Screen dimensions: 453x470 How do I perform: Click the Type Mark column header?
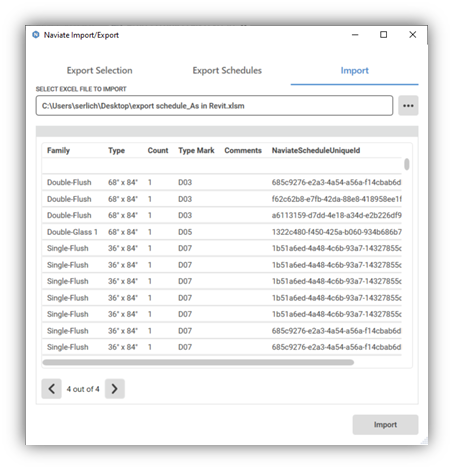pyautogui.click(x=196, y=150)
